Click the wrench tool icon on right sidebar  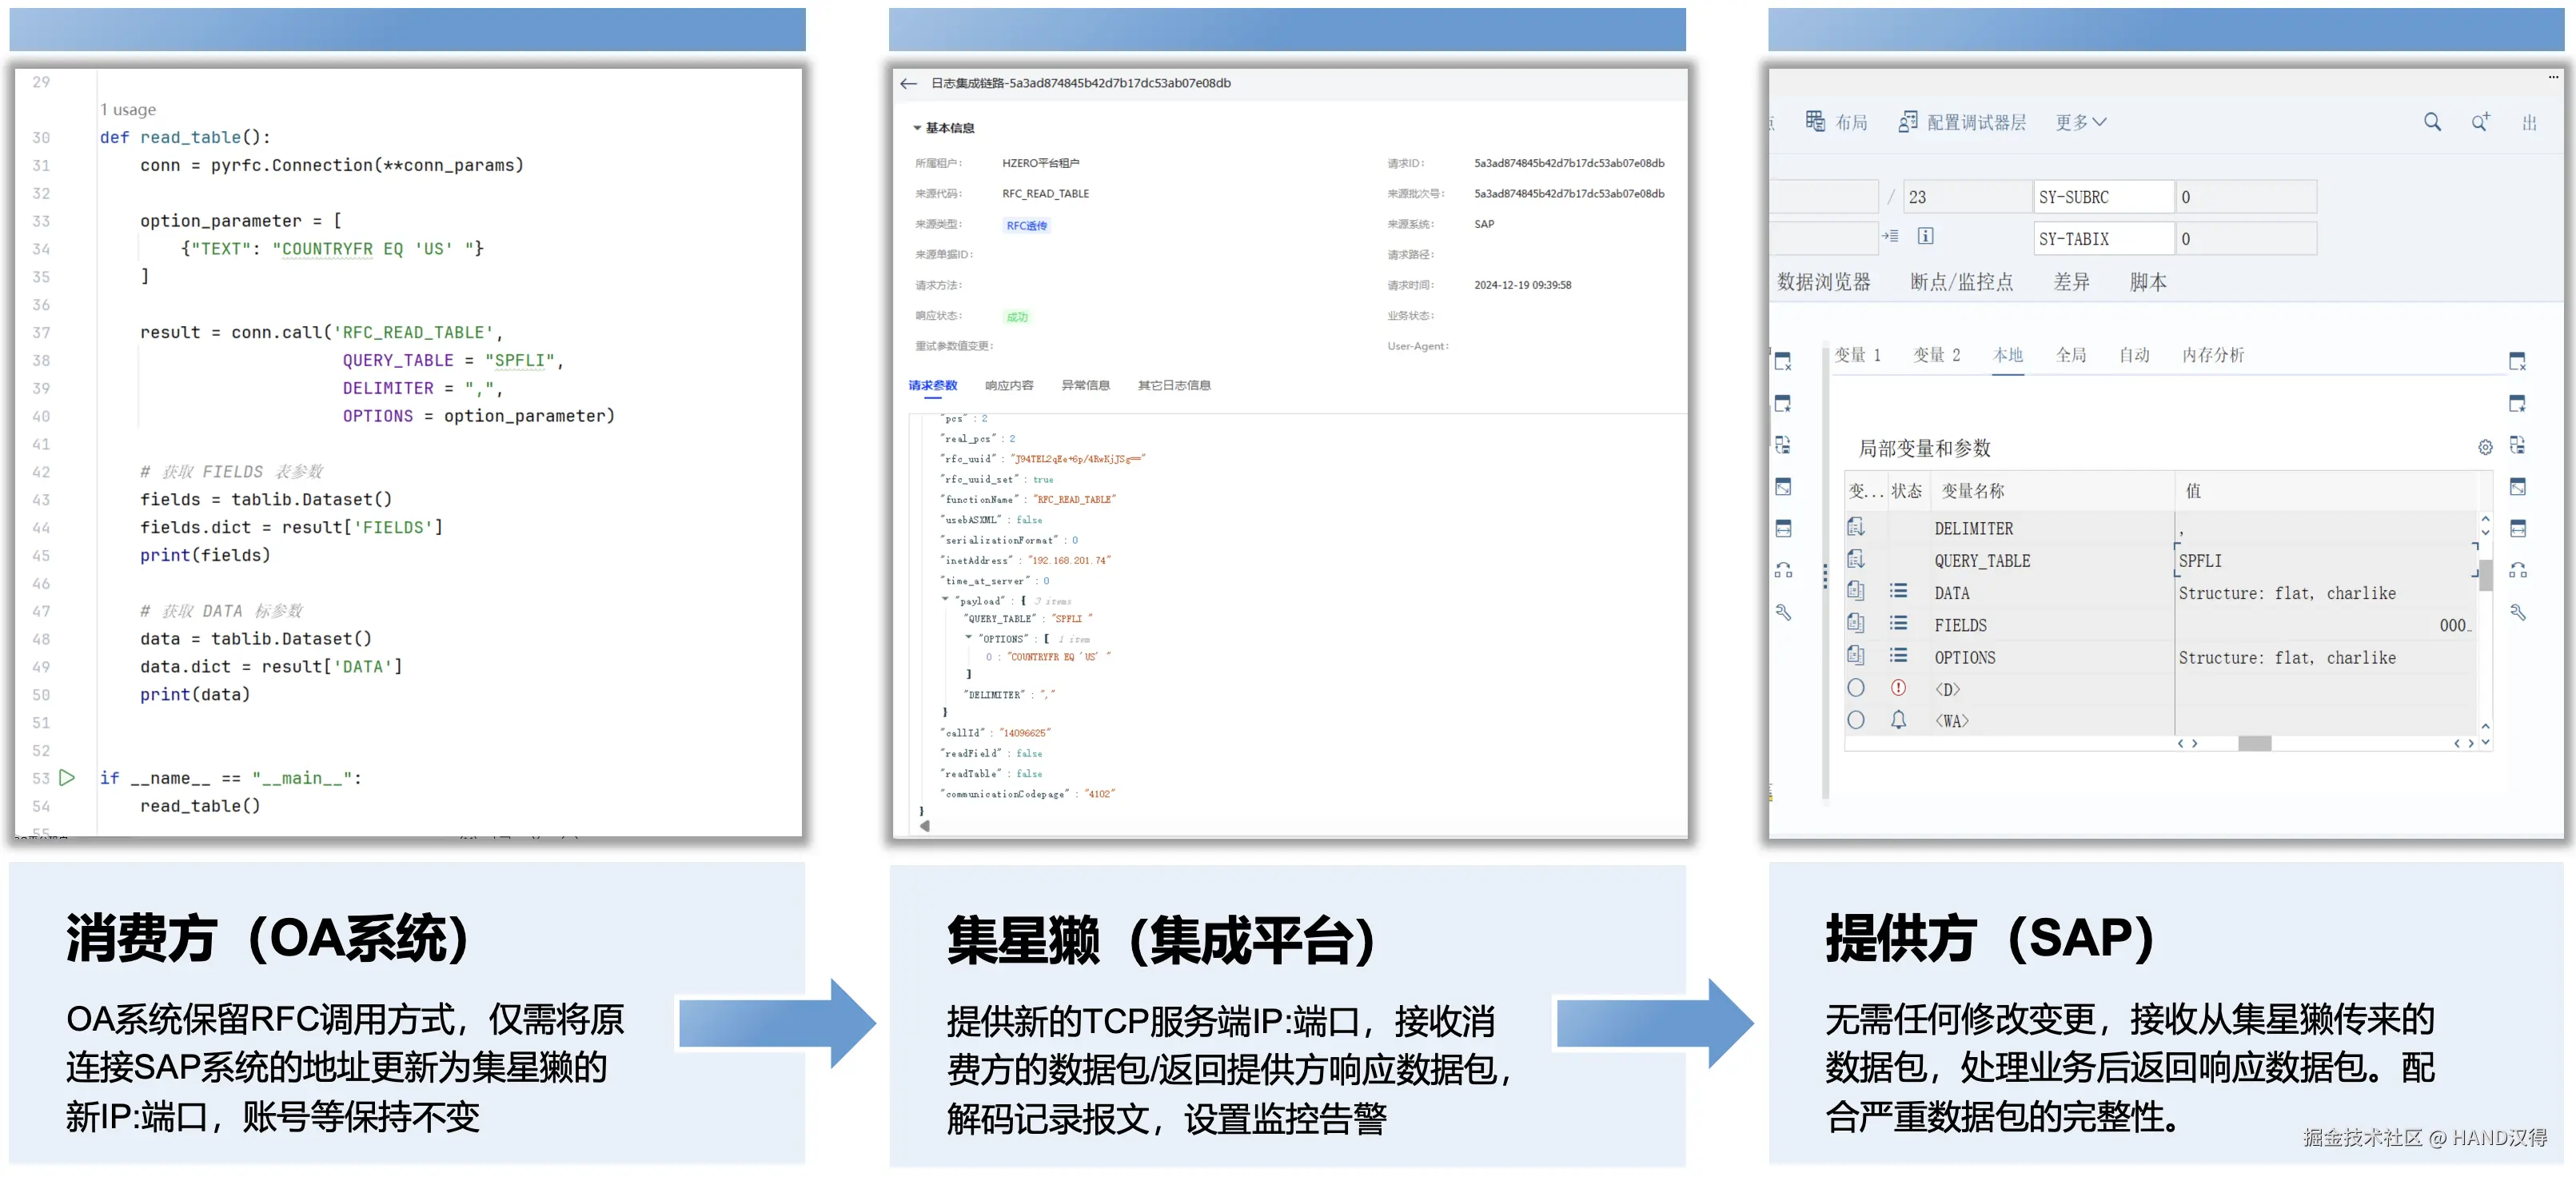(2517, 613)
